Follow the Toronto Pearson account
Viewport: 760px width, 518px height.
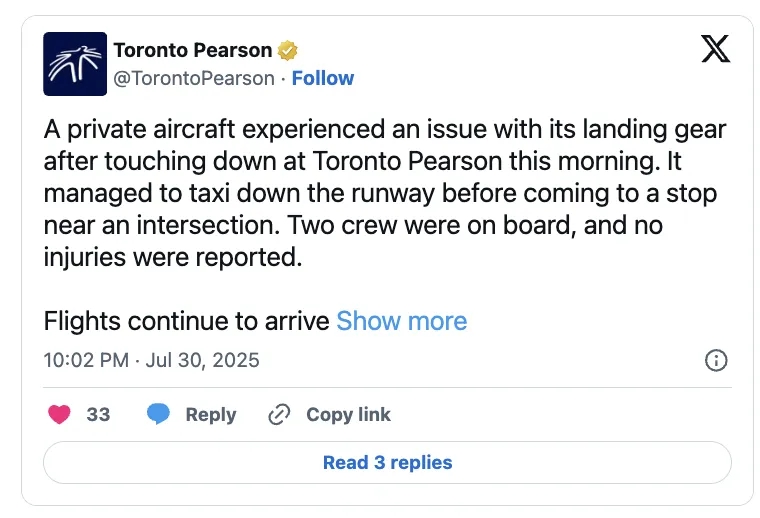322,78
